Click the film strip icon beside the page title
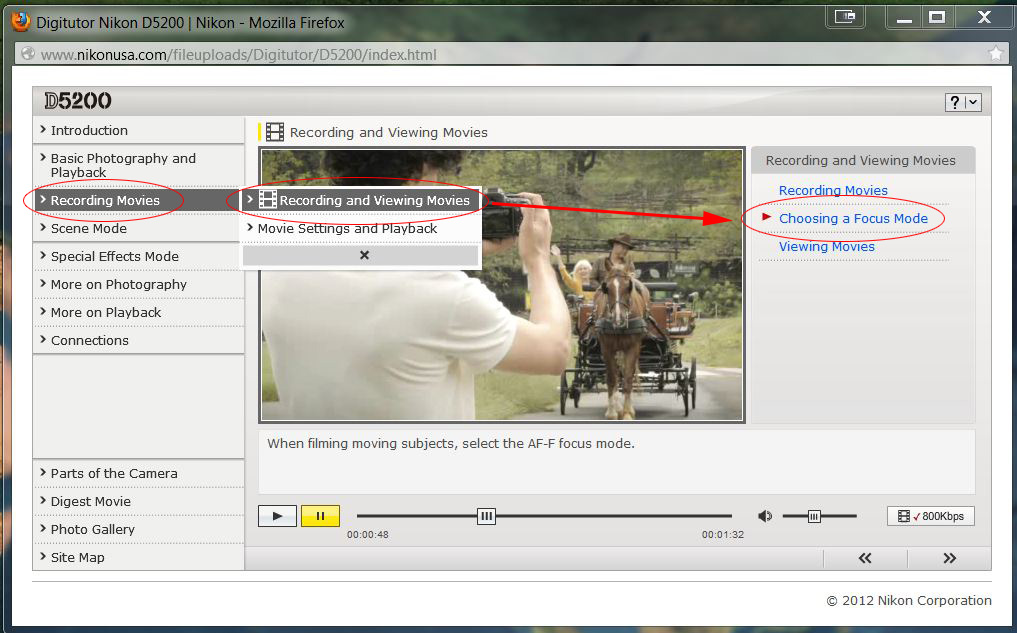Screen dimensions: 1017x633 [x=275, y=132]
